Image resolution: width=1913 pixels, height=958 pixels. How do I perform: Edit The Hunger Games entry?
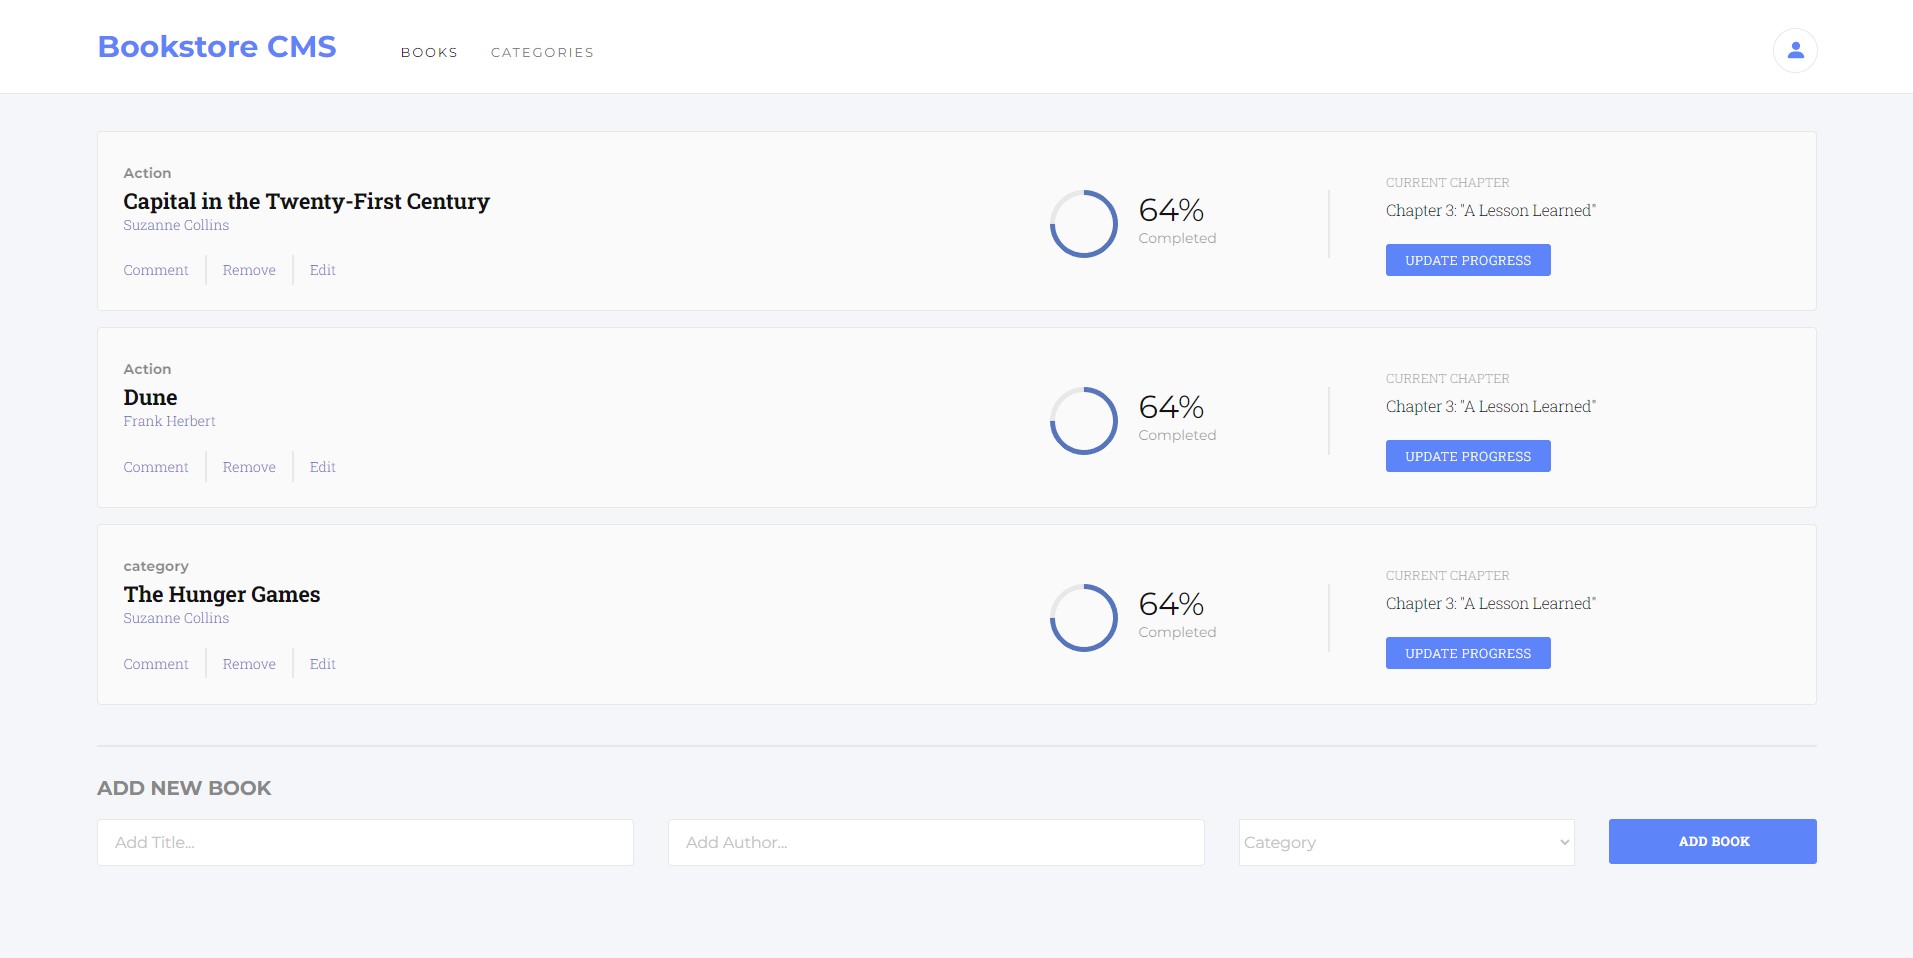tap(322, 664)
